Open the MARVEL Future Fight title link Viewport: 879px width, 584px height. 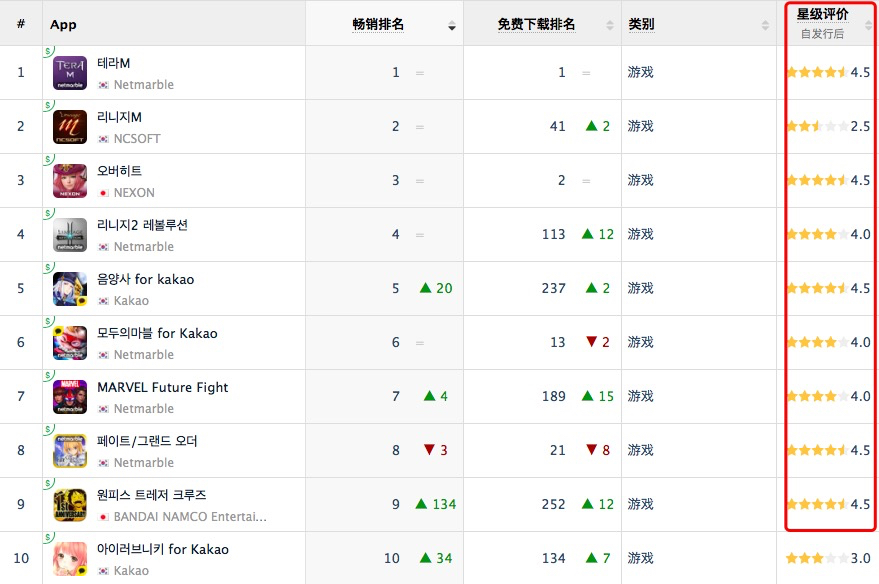point(163,387)
